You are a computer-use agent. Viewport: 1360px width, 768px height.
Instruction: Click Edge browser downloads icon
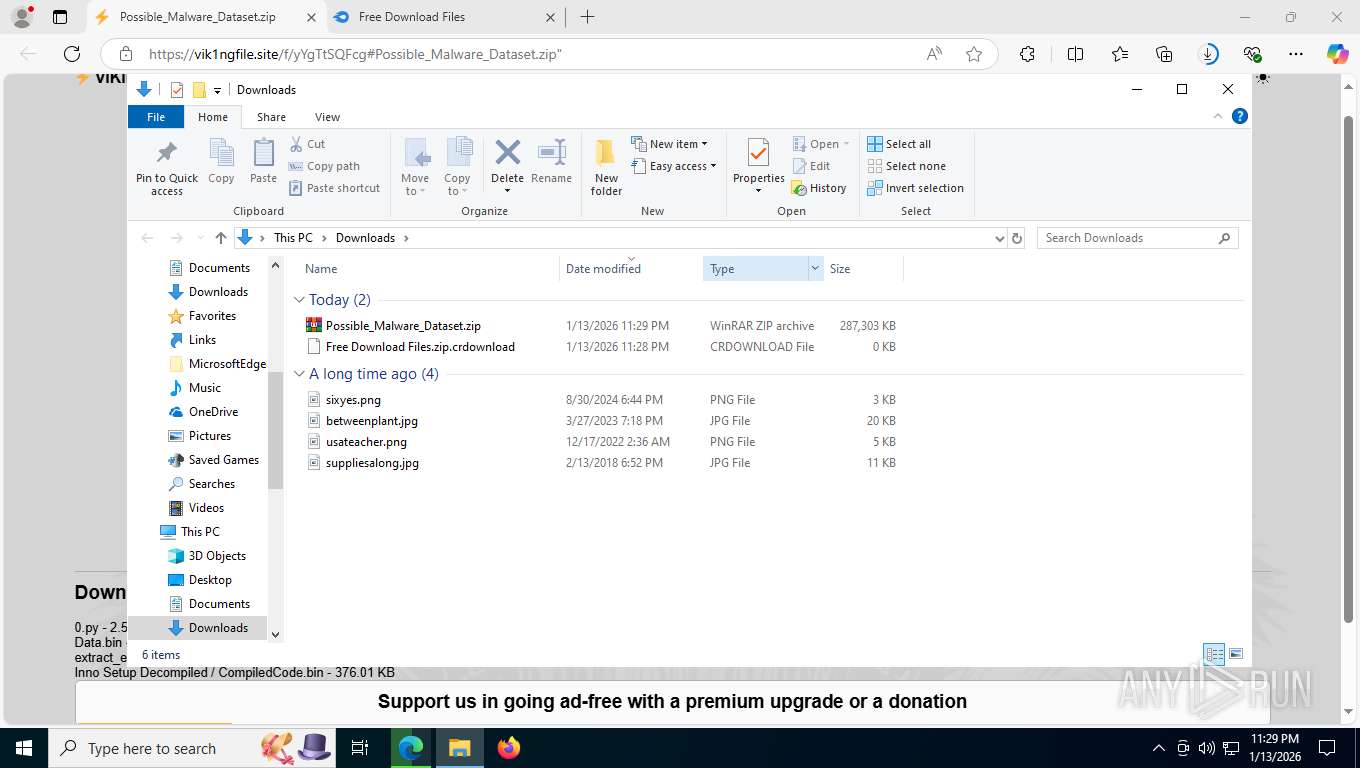coord(1208,54)
